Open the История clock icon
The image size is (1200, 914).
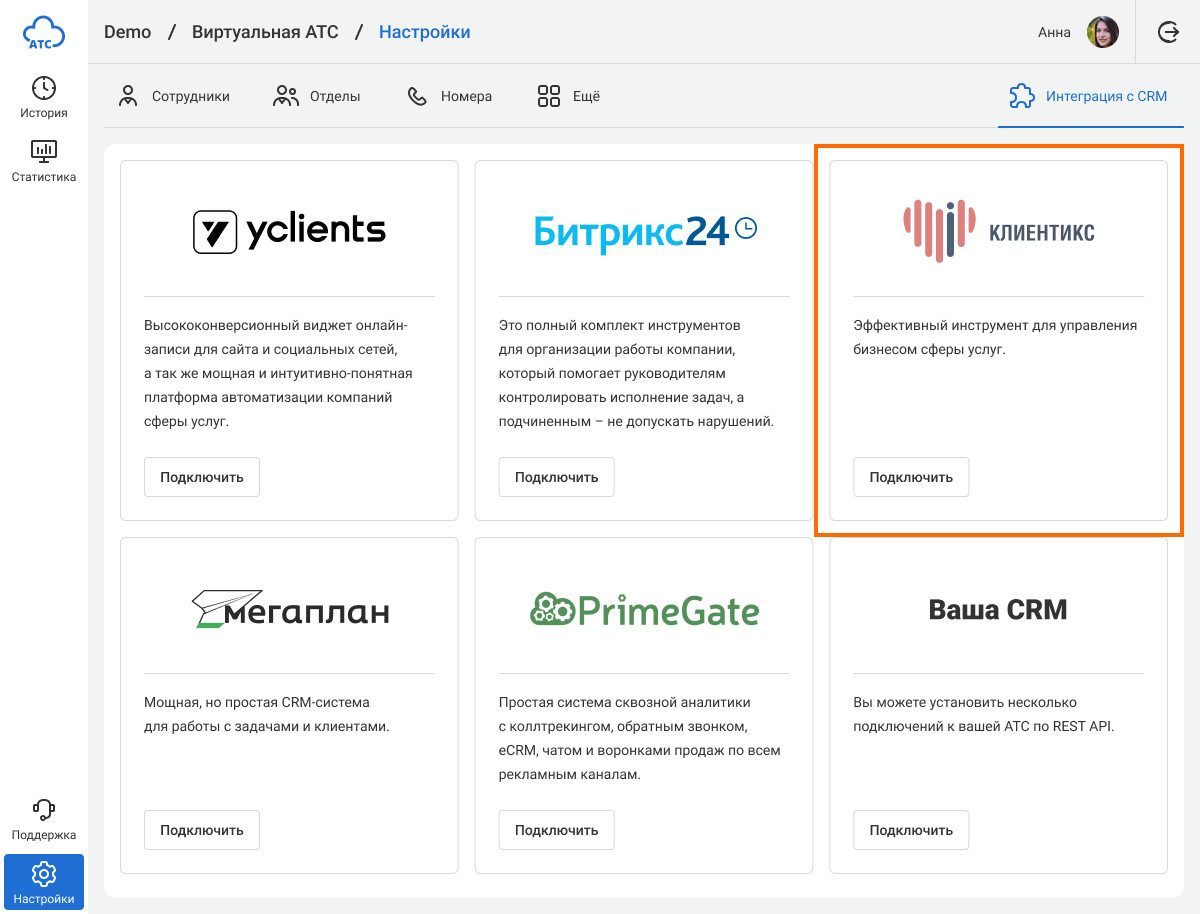pyautogui.click(x=43, y=88)
